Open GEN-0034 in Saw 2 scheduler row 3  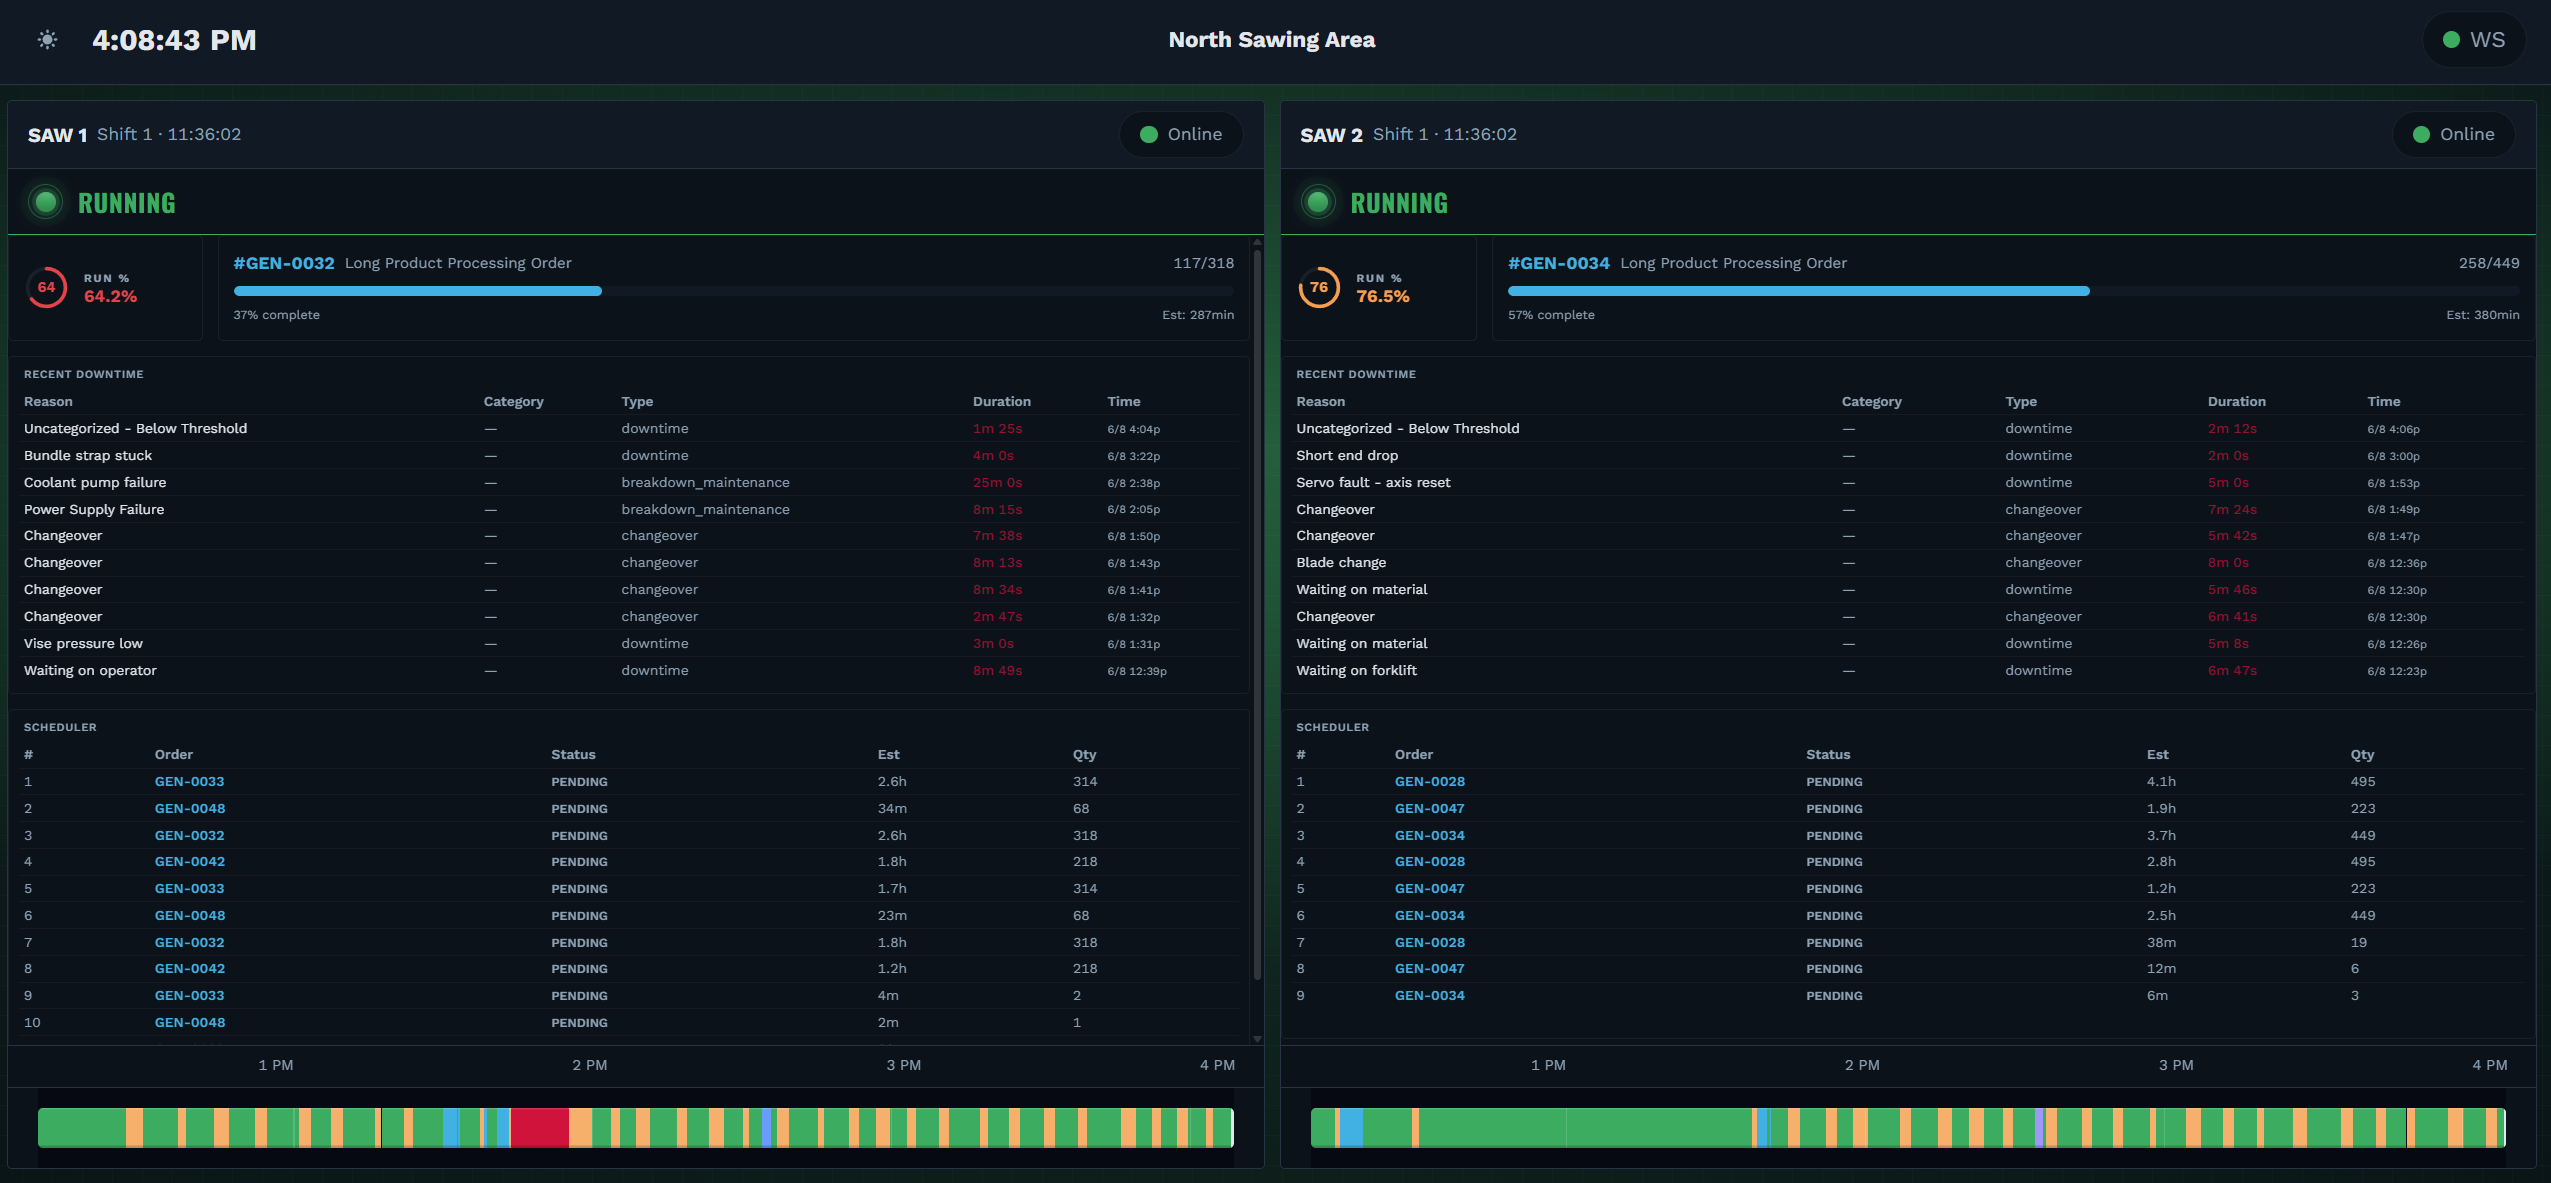pyautogui.click(x=1430, y=836)
